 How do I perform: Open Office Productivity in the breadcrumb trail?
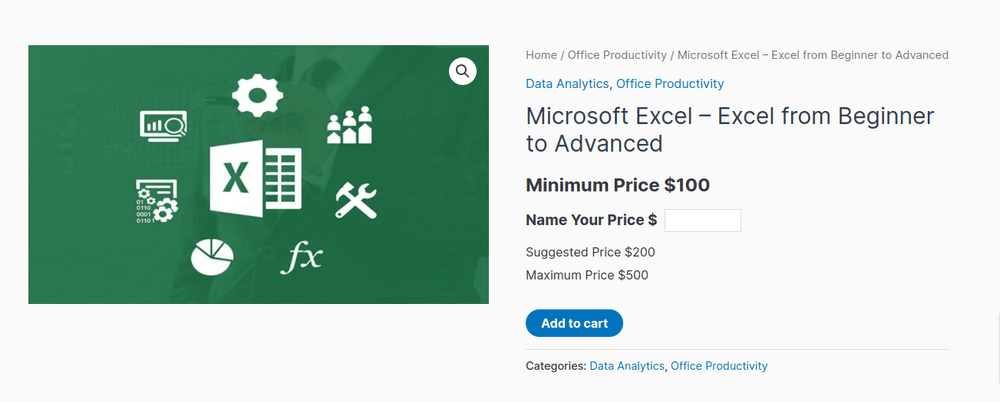pos(617,55)
